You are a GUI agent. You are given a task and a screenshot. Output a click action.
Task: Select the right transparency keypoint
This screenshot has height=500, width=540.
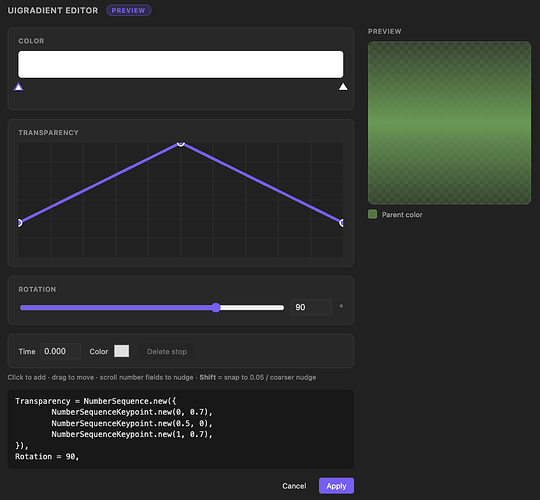(342, 223)
